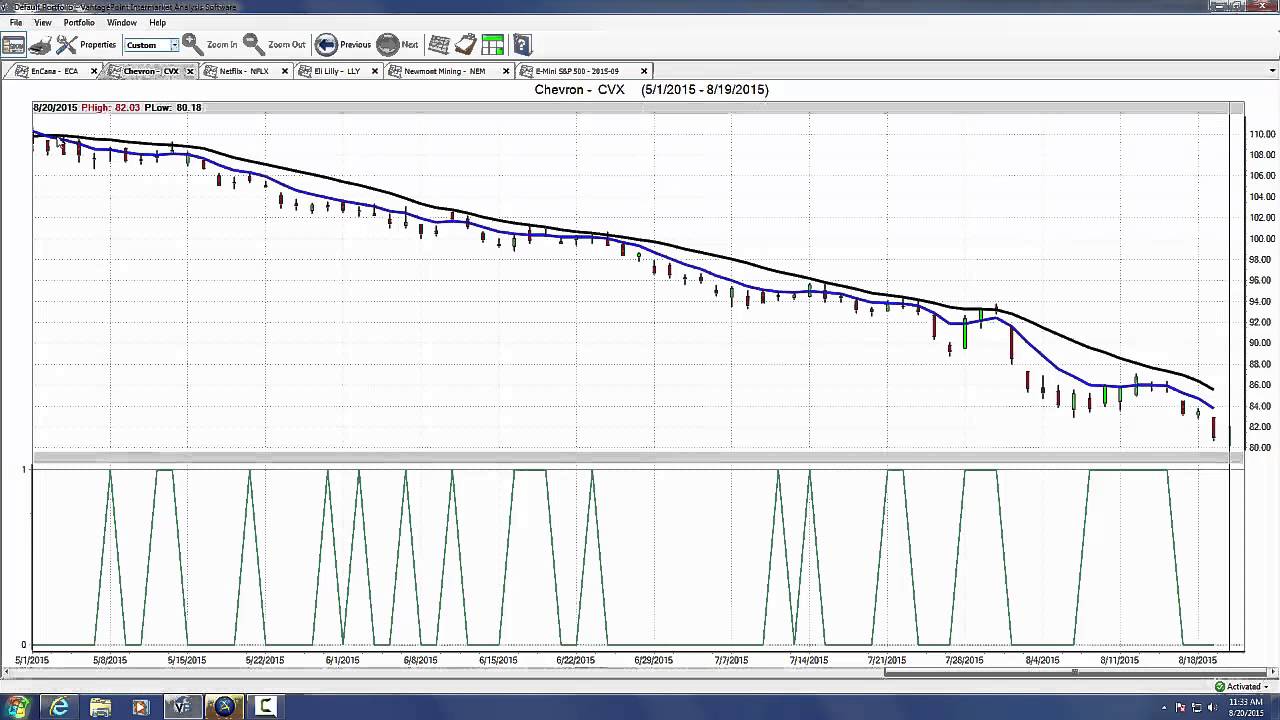Click the PLow: 80.18 value
This screenshot has height=720, width=1280.
172,108
